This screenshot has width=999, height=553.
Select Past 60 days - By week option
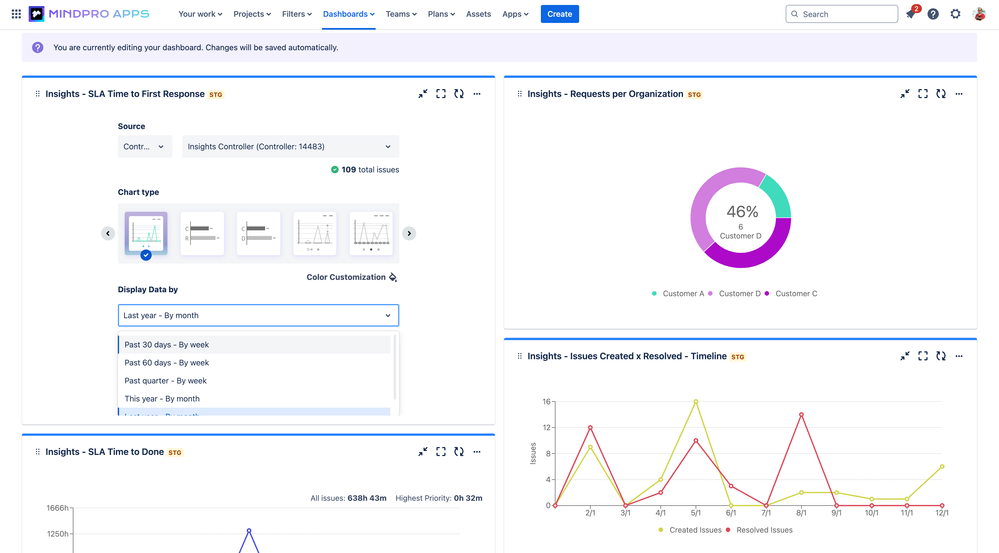pyautogui.click(x=254, y=363)
